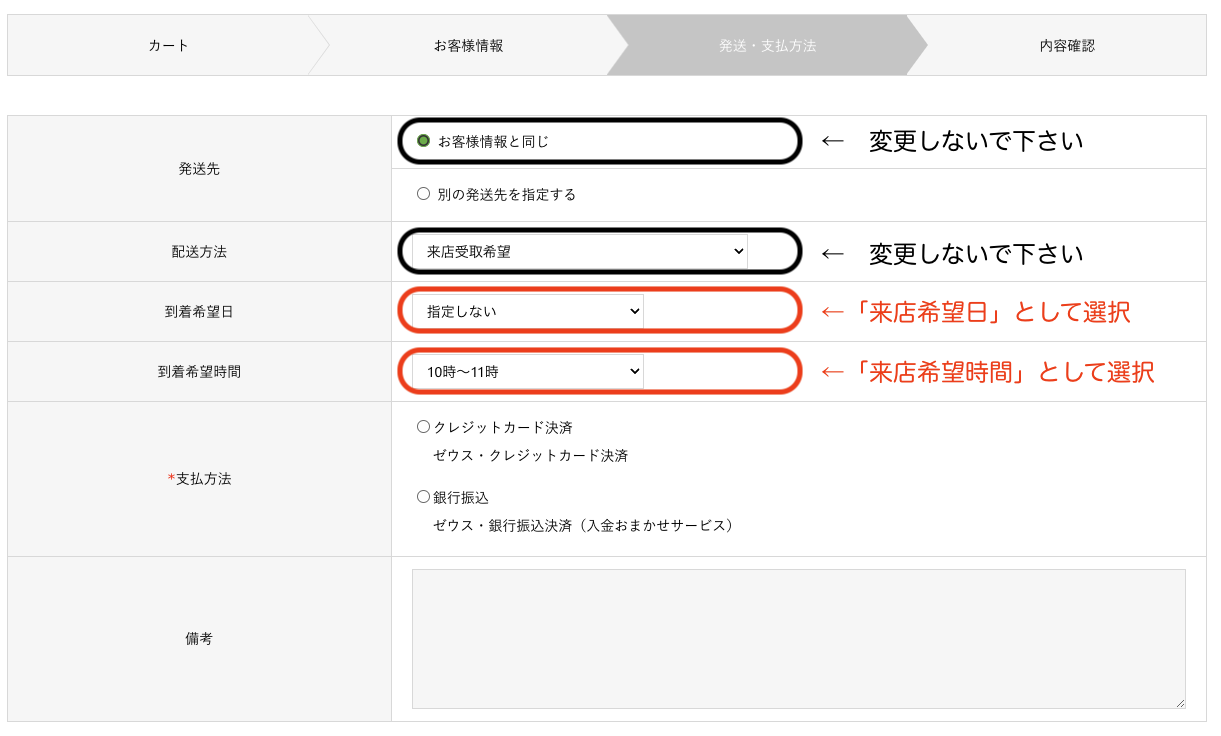
Task: Click the arrow beside 「来店希望日」として選択
Action: [x=833, y=313]
